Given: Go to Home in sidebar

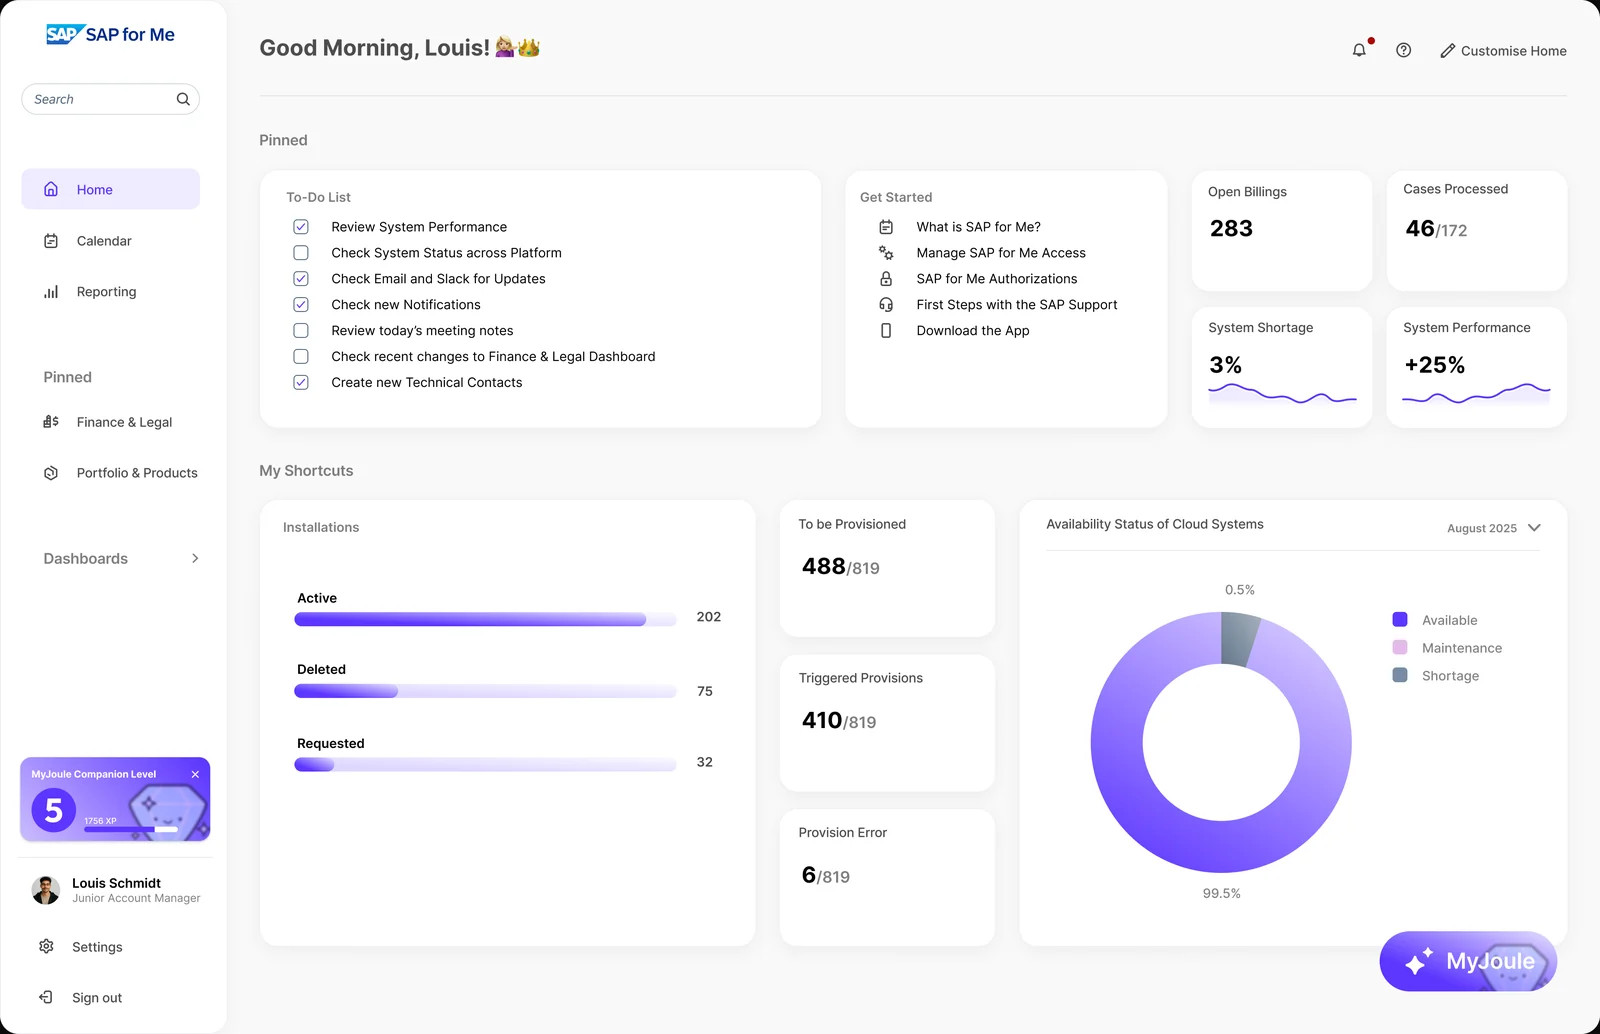Looking at the screenshot, I should (110, 189).
